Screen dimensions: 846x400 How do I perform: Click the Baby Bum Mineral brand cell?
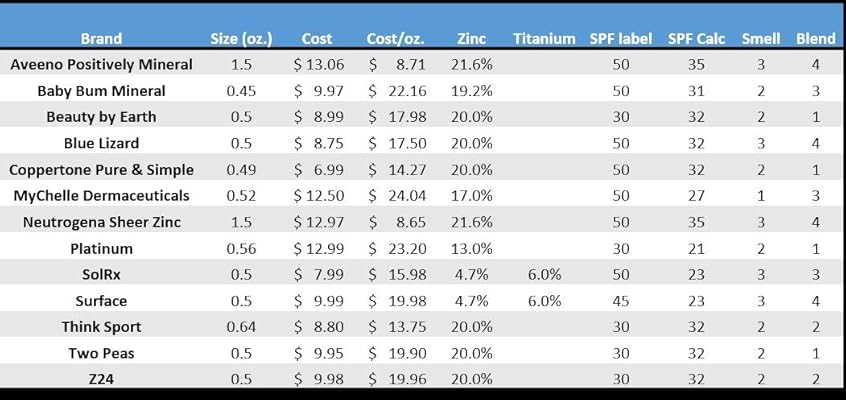[101, 91]
